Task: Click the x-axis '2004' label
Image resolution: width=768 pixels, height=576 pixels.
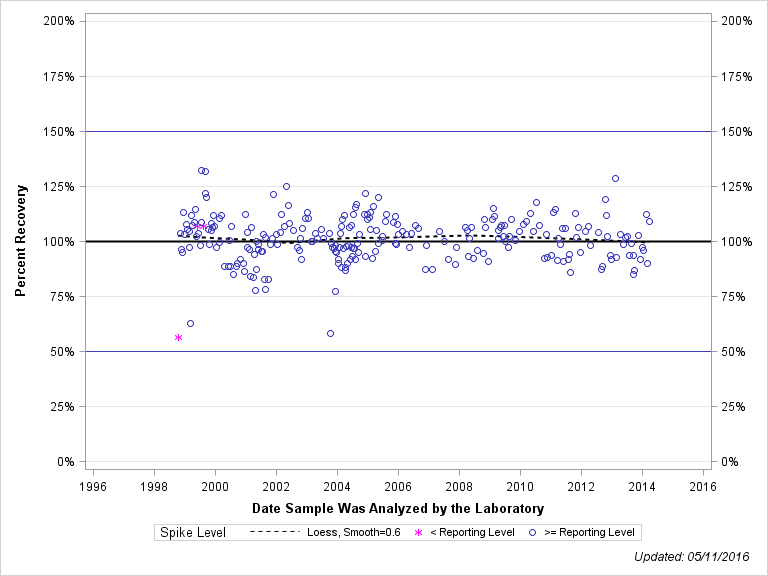Action: click(337, 486)
